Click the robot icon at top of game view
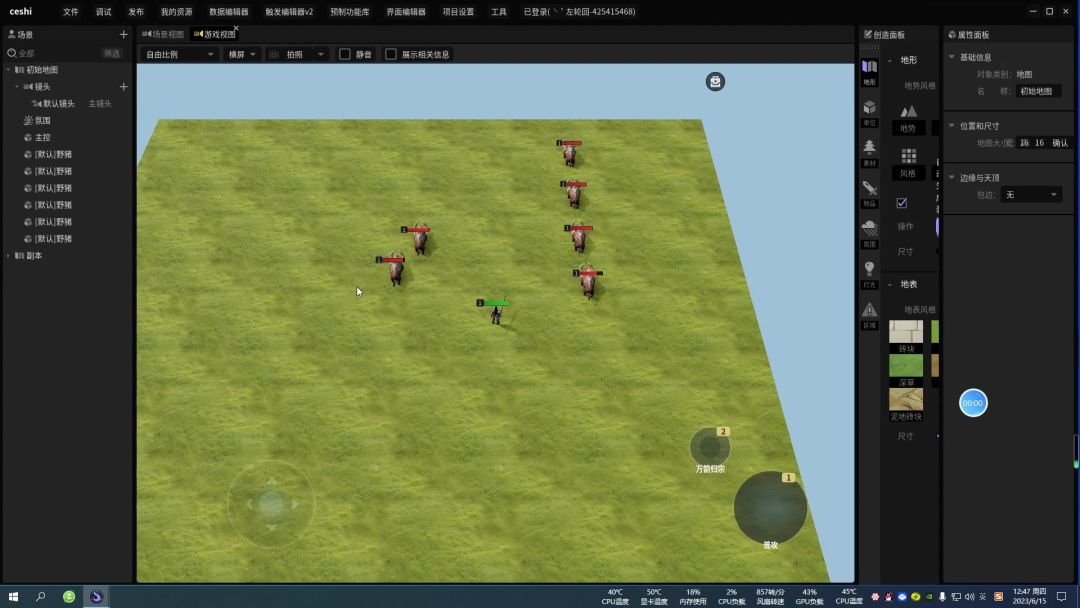This screenshot has width=1080, height=608. pos(715,81)
